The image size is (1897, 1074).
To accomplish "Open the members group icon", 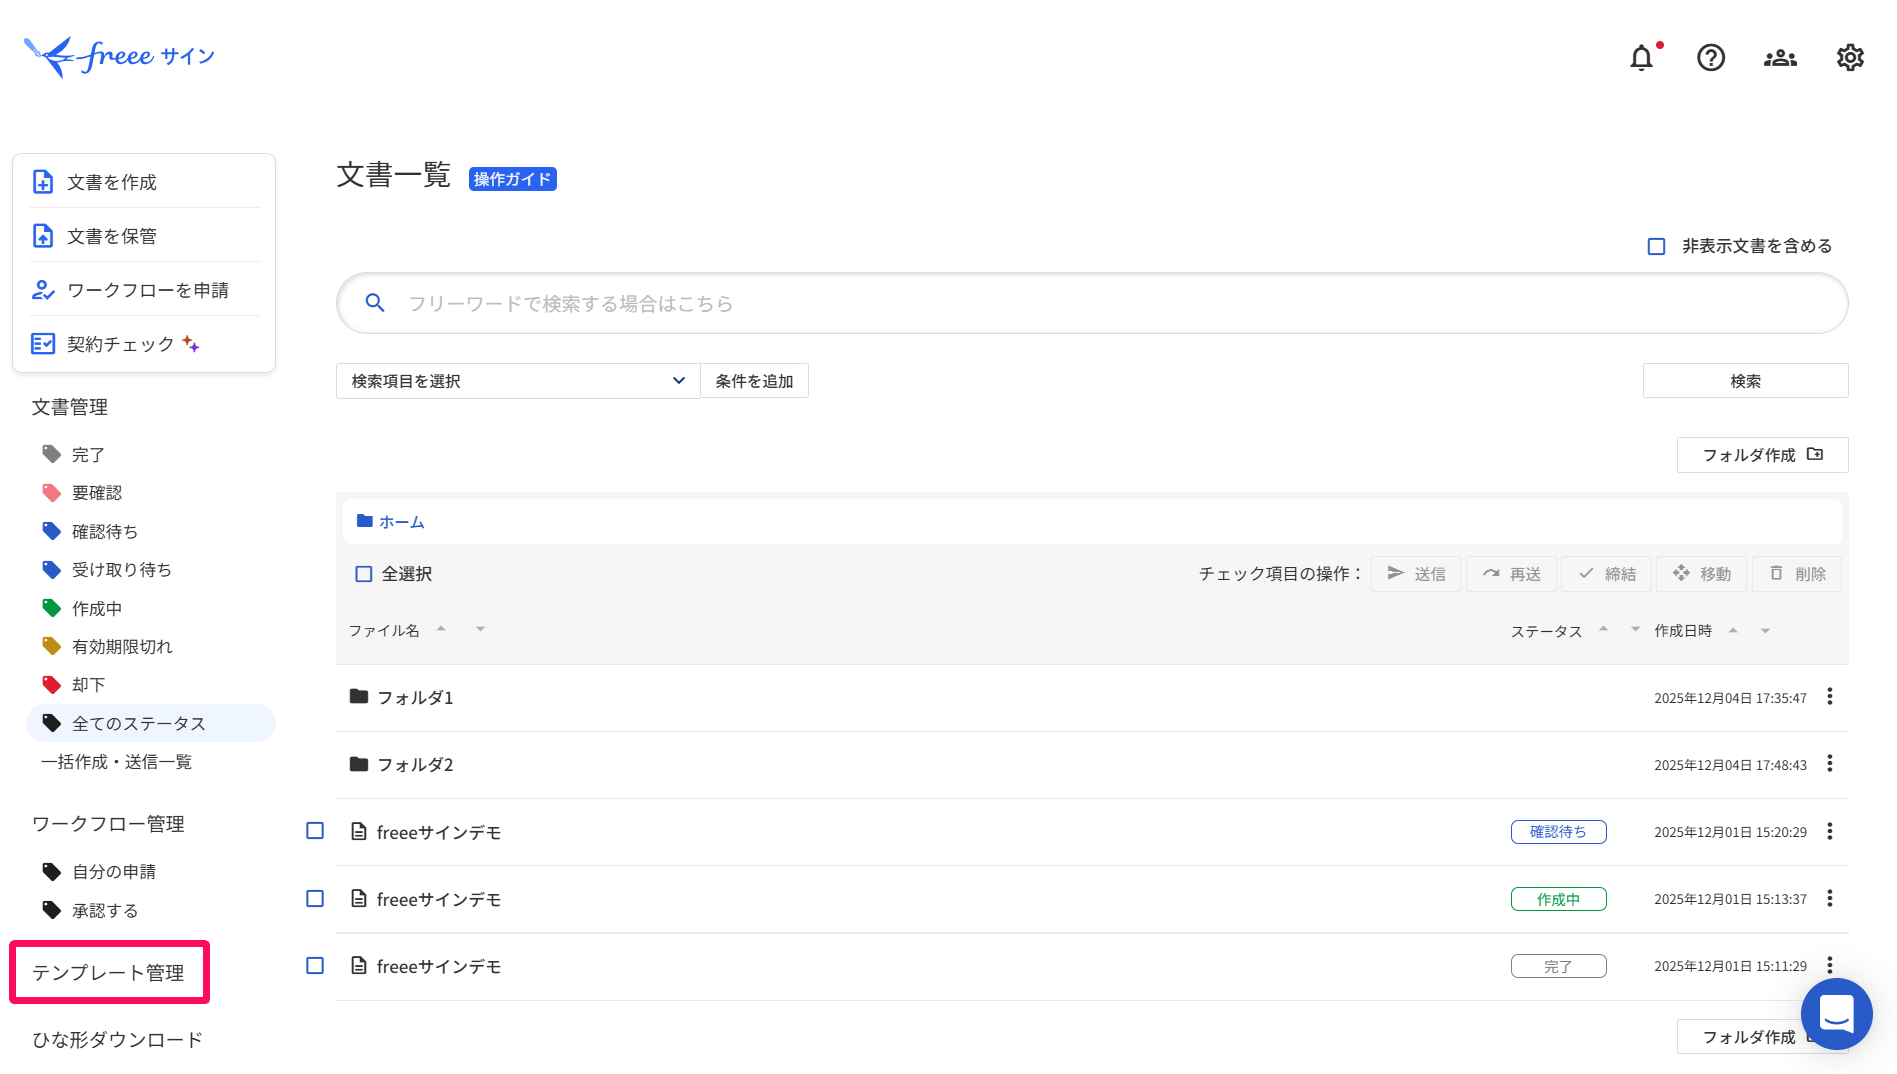I will point(1780,58).
